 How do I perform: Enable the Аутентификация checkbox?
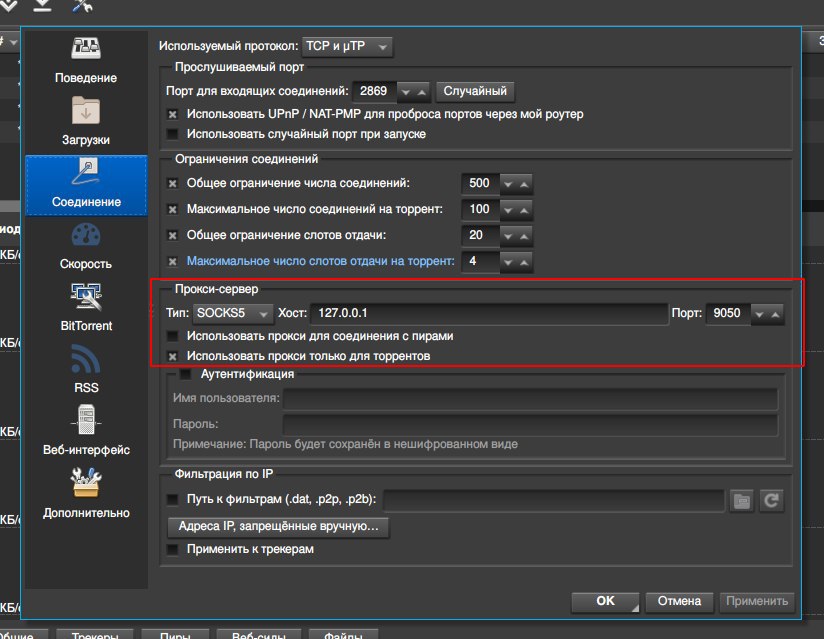click(186, 374)
